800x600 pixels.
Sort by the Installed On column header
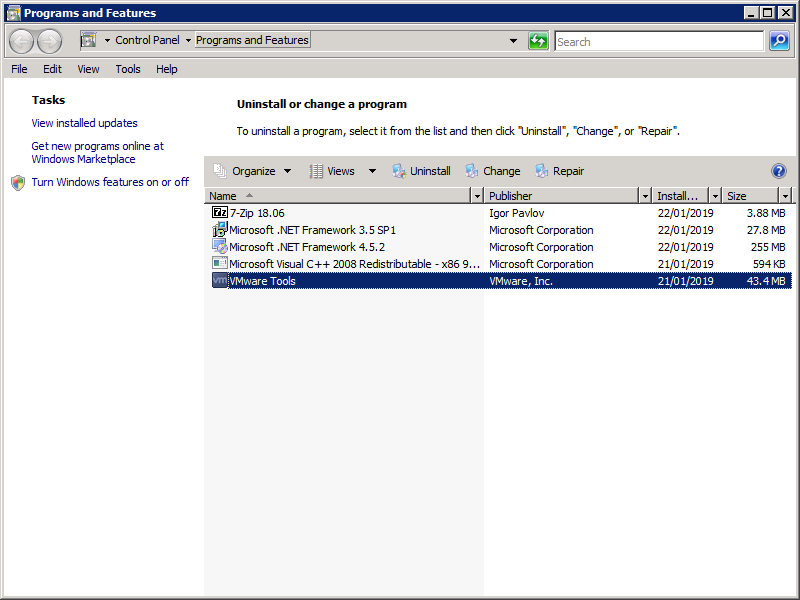[x=681, y=195]
